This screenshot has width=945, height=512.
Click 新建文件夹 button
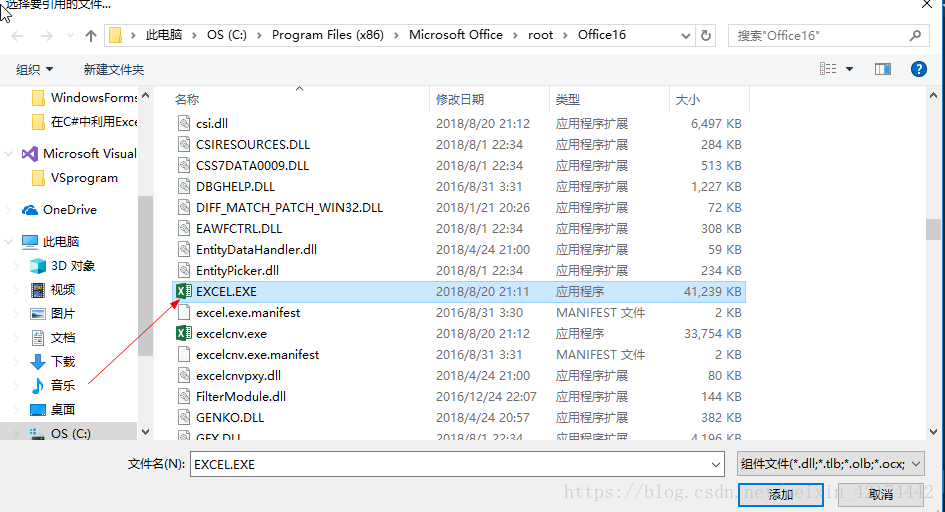pos(113,69)
